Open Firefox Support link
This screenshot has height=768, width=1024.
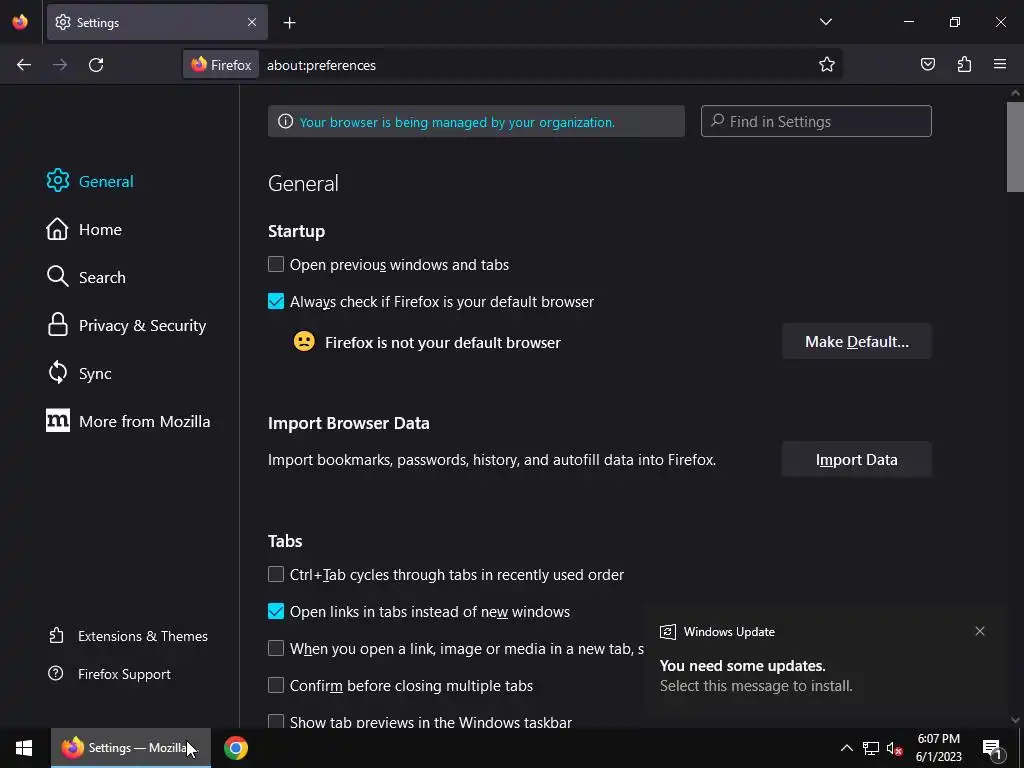tap(110, 674)
